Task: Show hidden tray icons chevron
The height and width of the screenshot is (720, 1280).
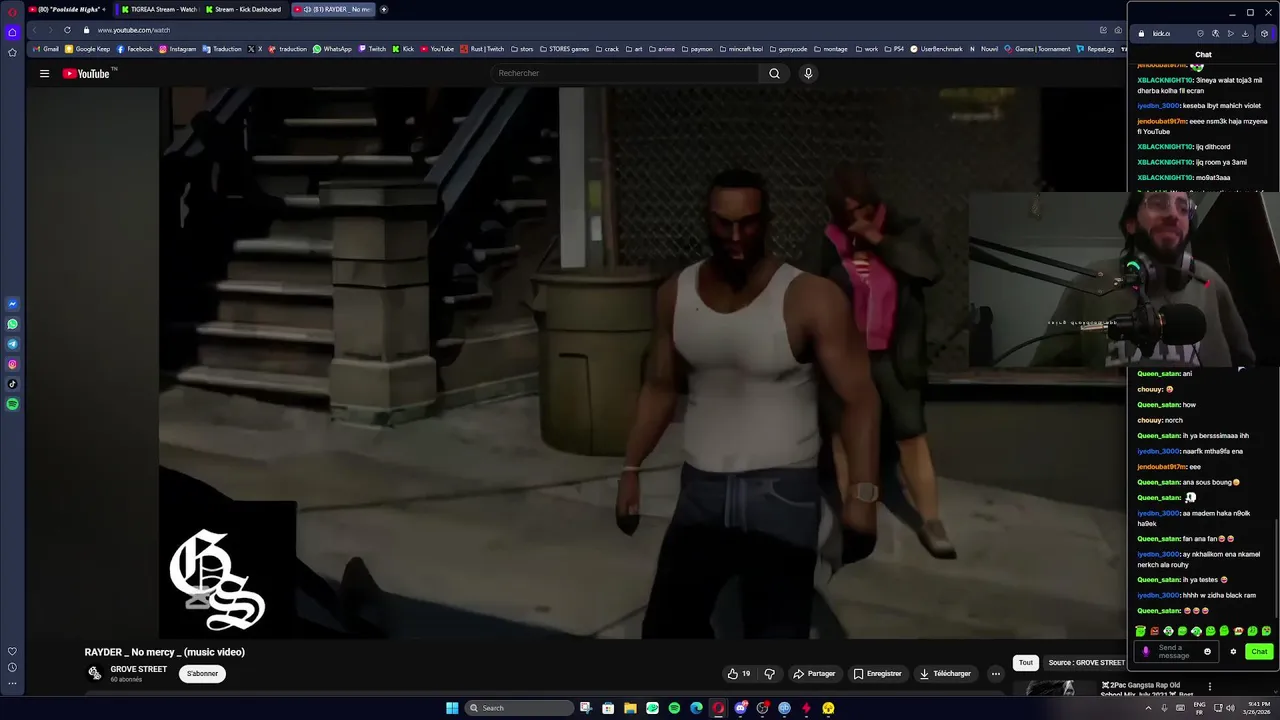Action: point(1148,708)
